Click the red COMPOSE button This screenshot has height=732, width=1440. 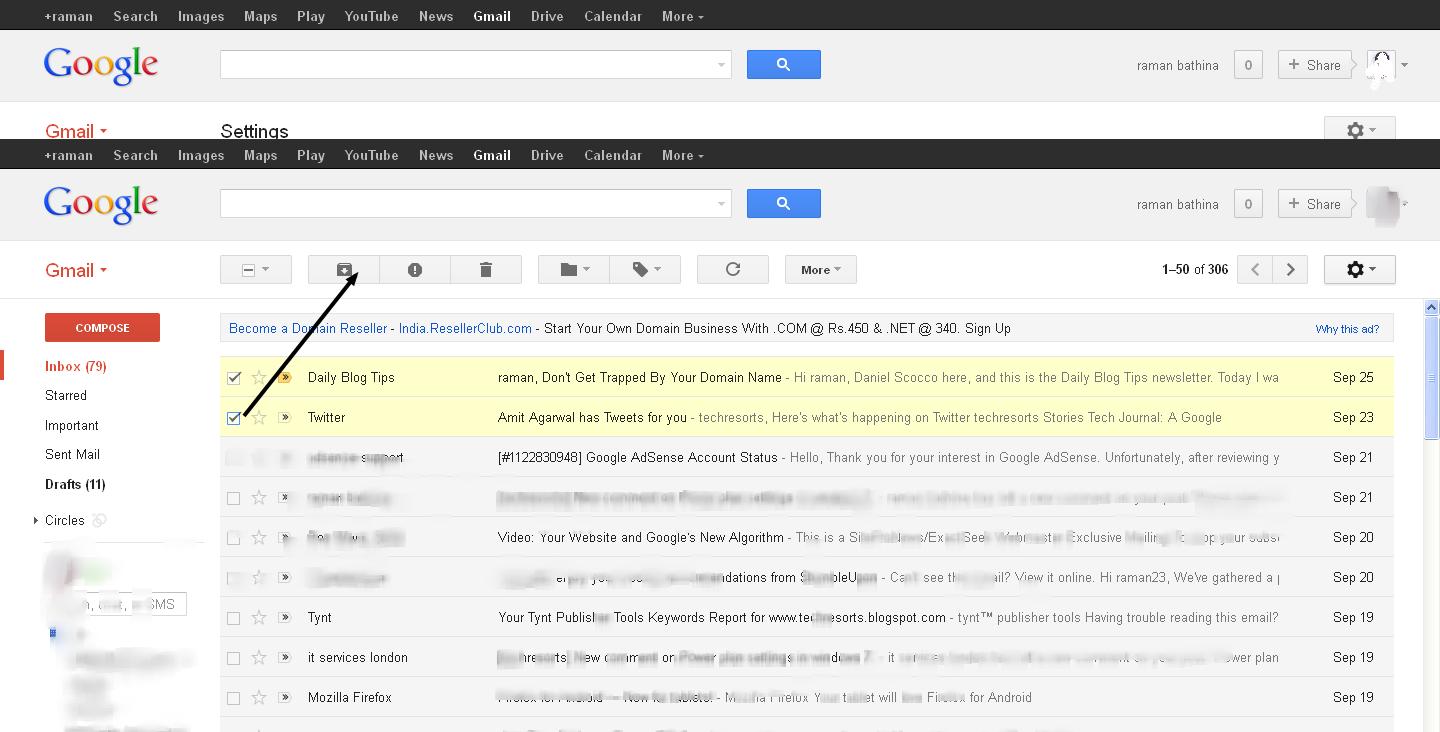[102, 327]
